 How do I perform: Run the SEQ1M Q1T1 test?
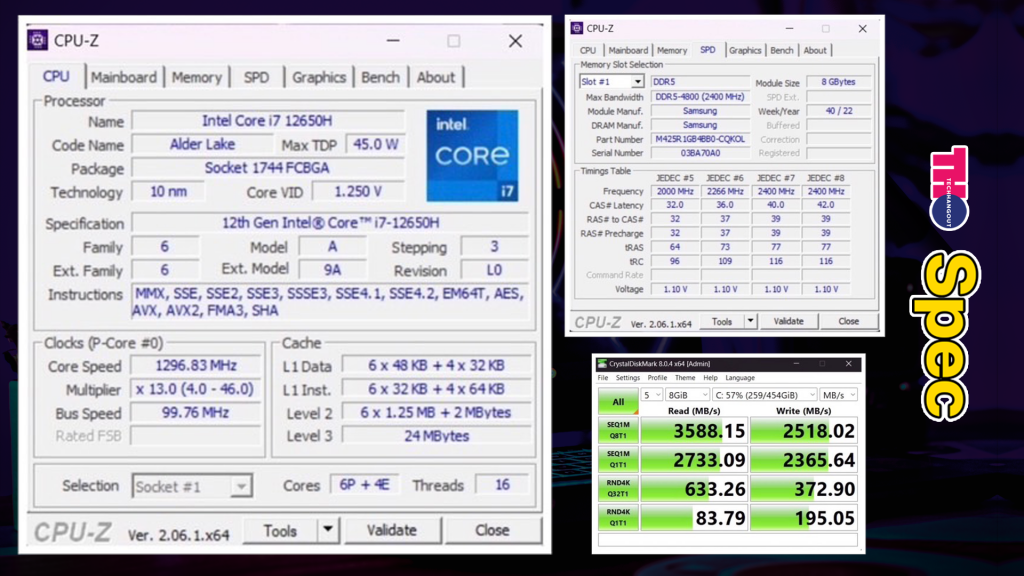[618, 459]
